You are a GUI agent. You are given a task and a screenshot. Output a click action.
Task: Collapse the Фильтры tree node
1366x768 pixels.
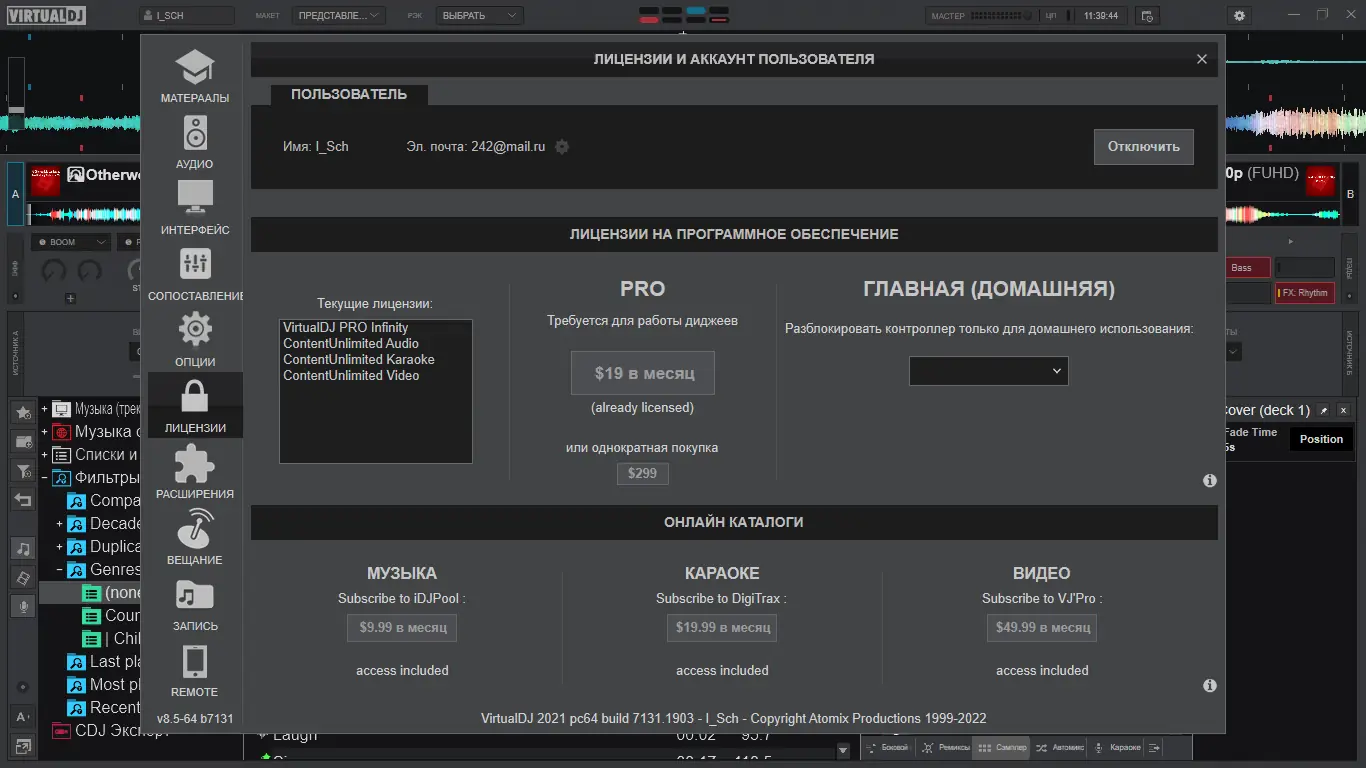[44, 478]
